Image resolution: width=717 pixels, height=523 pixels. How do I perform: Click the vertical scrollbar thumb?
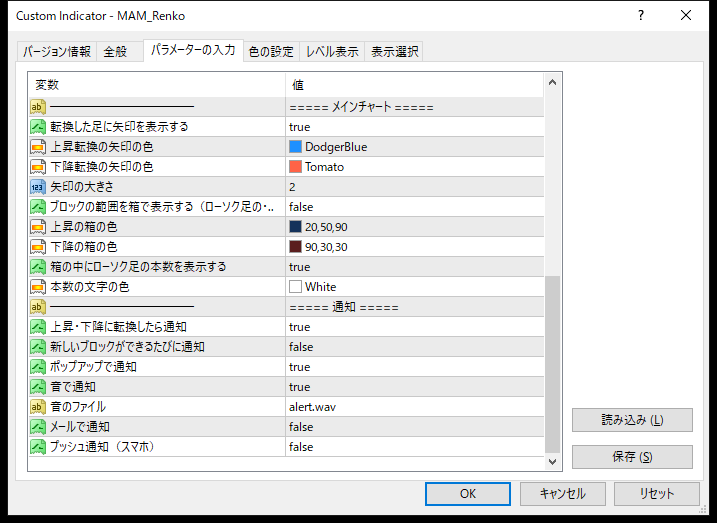[552, 364]
